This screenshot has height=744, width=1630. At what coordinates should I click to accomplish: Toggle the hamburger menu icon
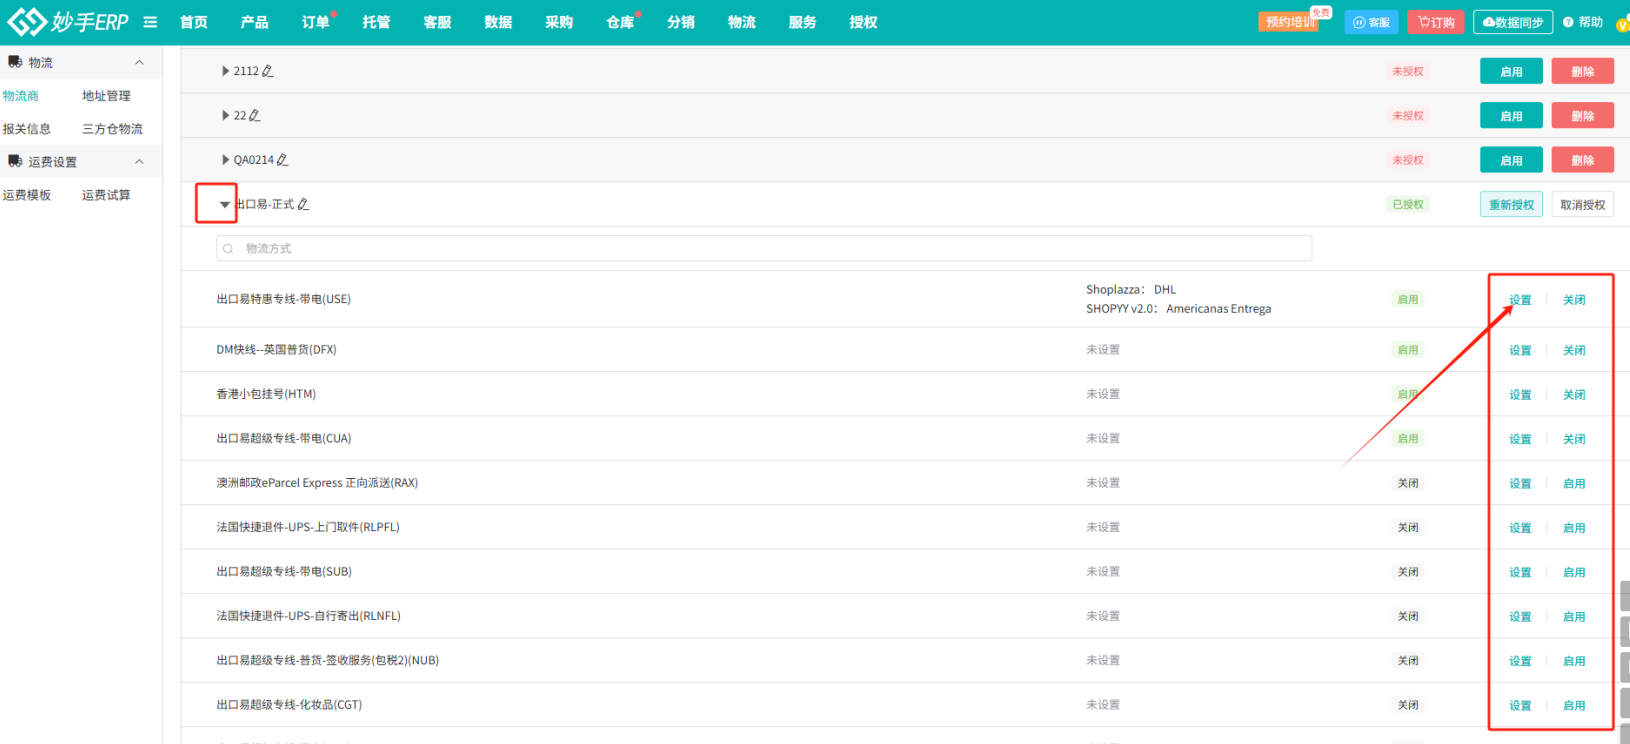point(150,22)
